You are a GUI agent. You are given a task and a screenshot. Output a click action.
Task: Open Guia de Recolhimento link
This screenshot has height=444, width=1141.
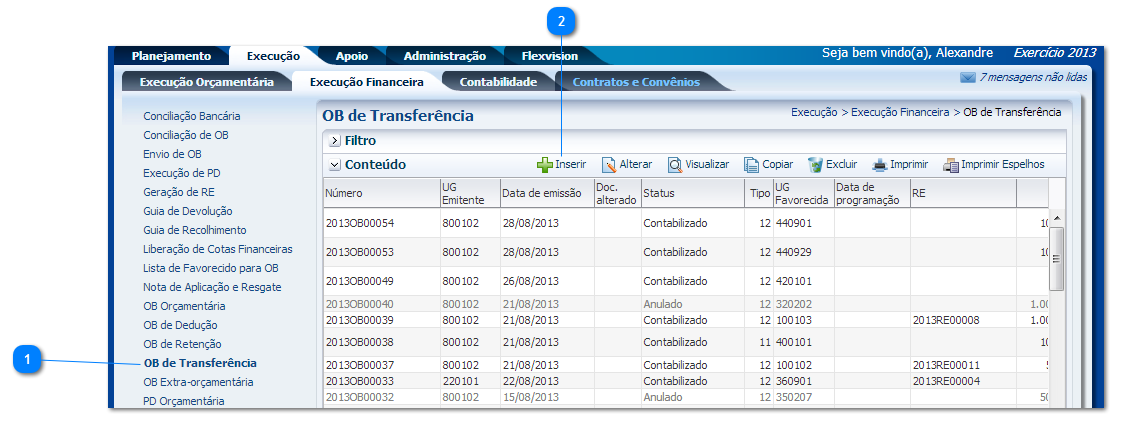tap(194, 230)
